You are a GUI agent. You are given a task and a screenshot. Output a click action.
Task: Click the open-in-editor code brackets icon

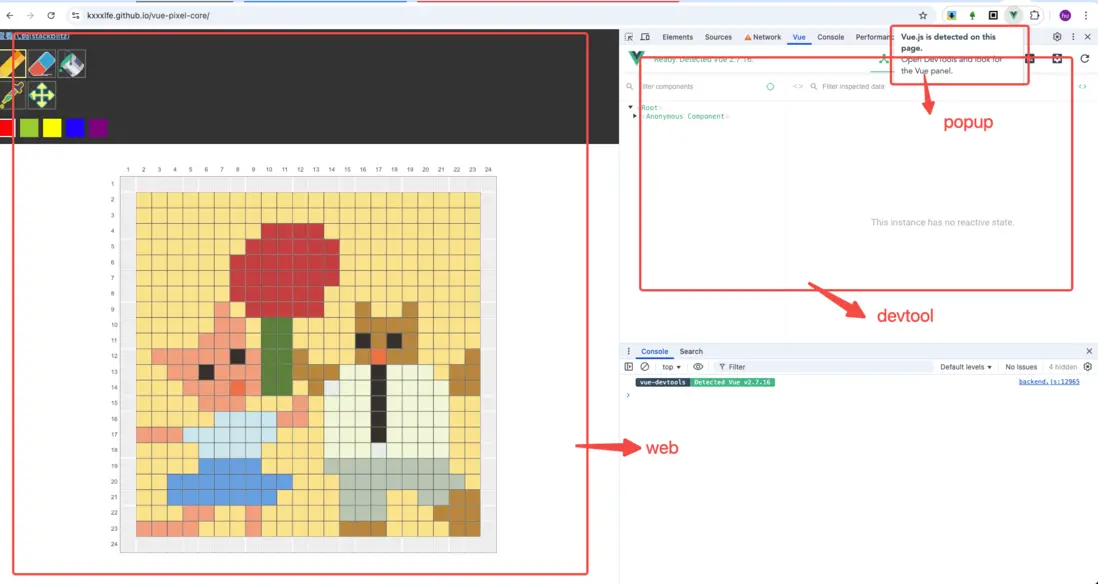coord(1083,87)
